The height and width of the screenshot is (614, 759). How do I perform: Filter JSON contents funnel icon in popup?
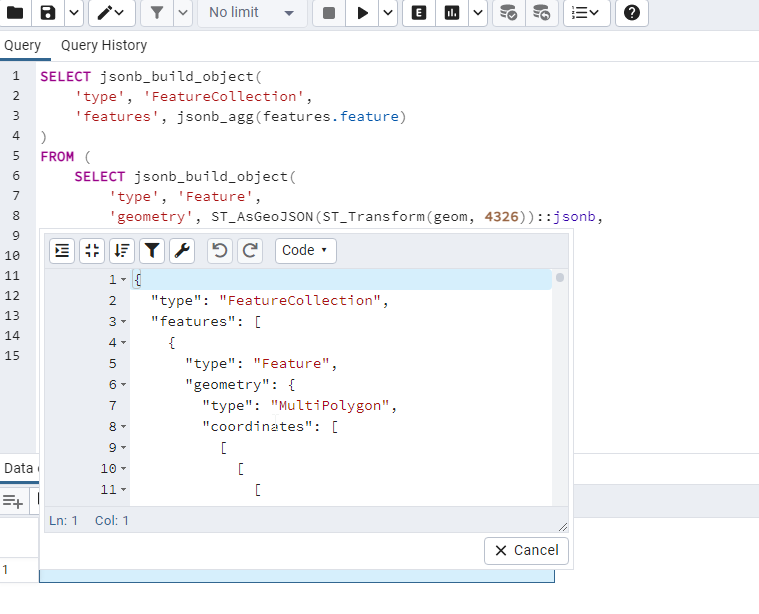pyautogui.click(x=152, y=251)
